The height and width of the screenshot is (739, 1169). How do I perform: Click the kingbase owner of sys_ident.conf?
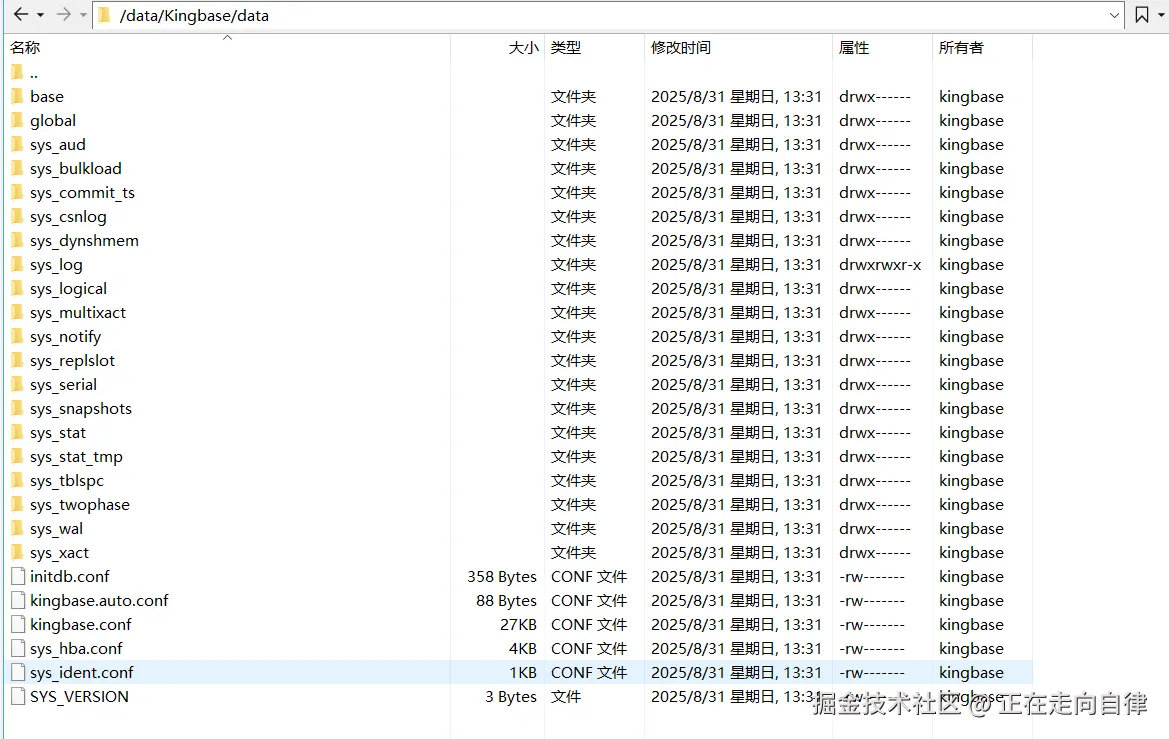click(971, 673)
